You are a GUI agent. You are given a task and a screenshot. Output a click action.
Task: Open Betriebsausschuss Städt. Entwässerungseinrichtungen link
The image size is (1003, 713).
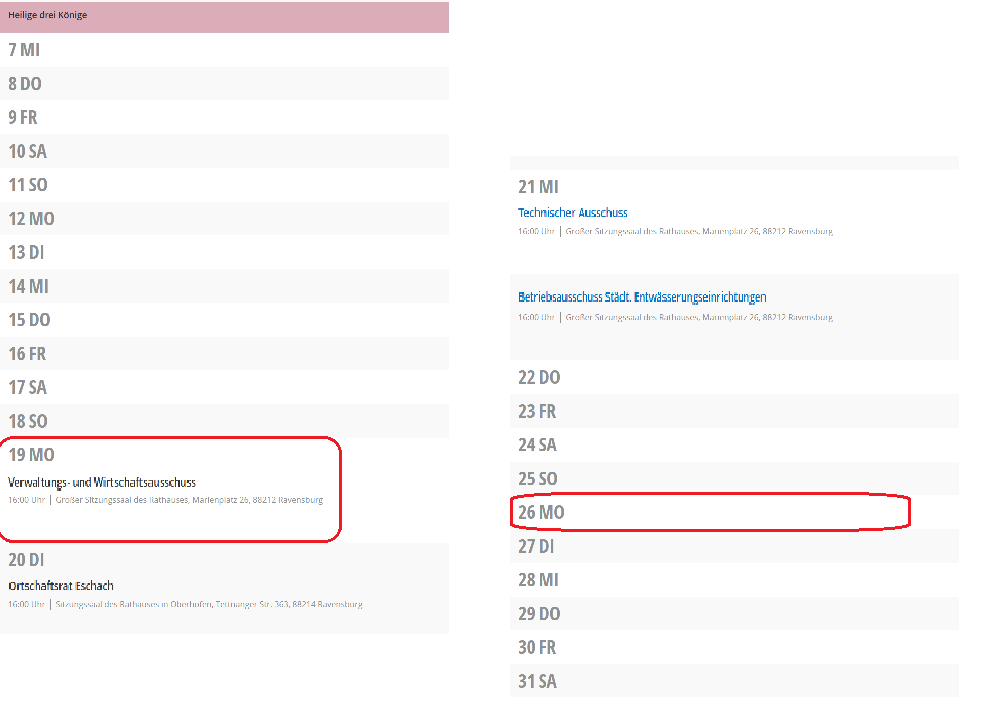tap(642, 297)
